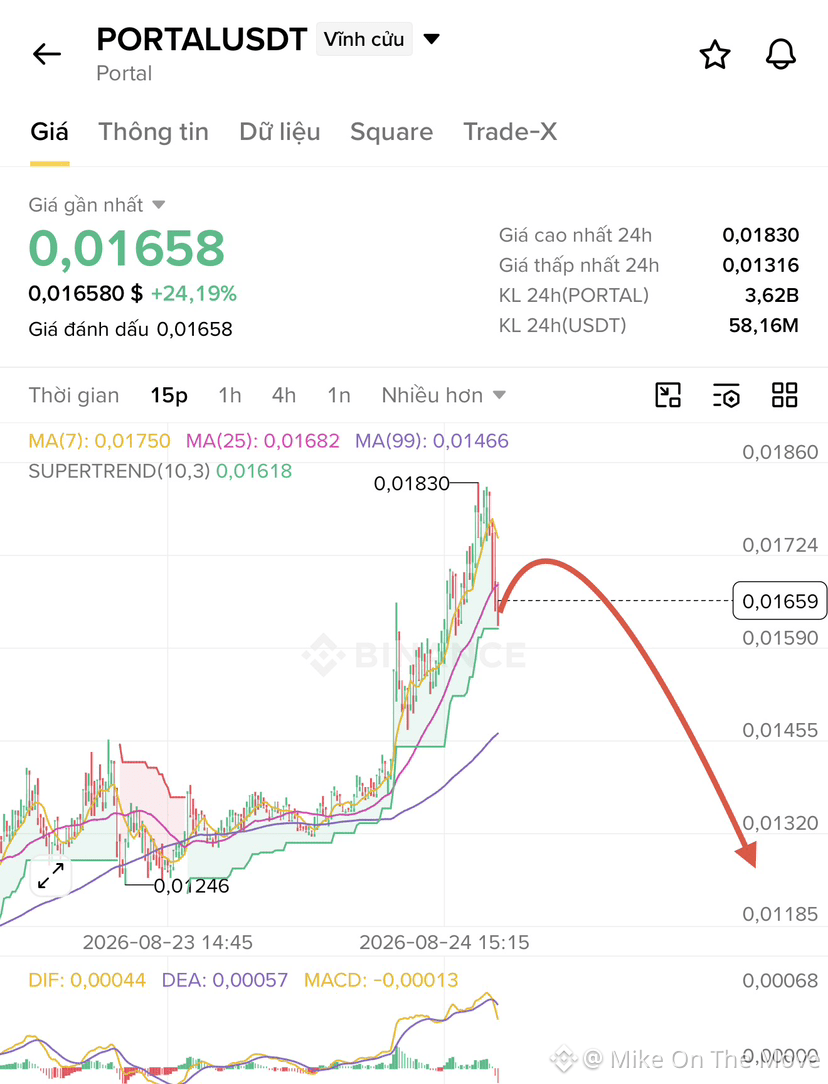Tap the +24,19% change value
This screenshot has width=828, height=1084.
pos(194,294)
